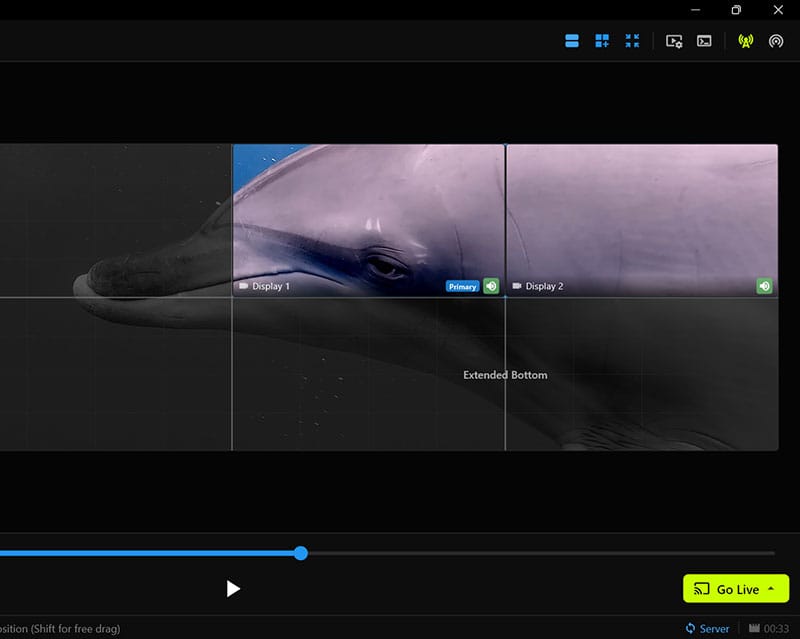Click the Go Live button
Viewport: 800px width, 639px height.
[x=736, y=589]
